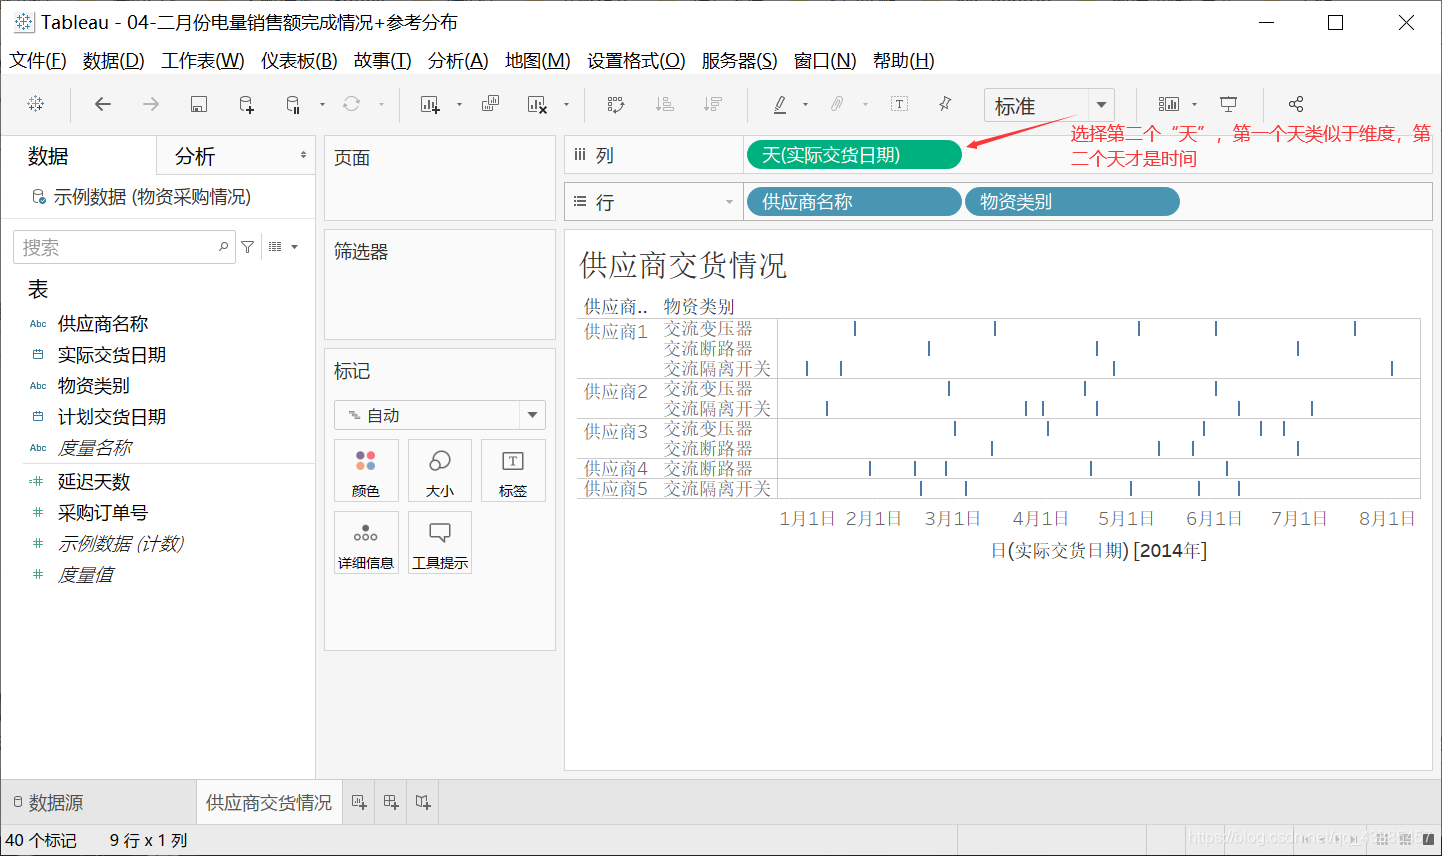Click the Clear Sheet icon
The image size is (1442, 856).
[537, 104]
